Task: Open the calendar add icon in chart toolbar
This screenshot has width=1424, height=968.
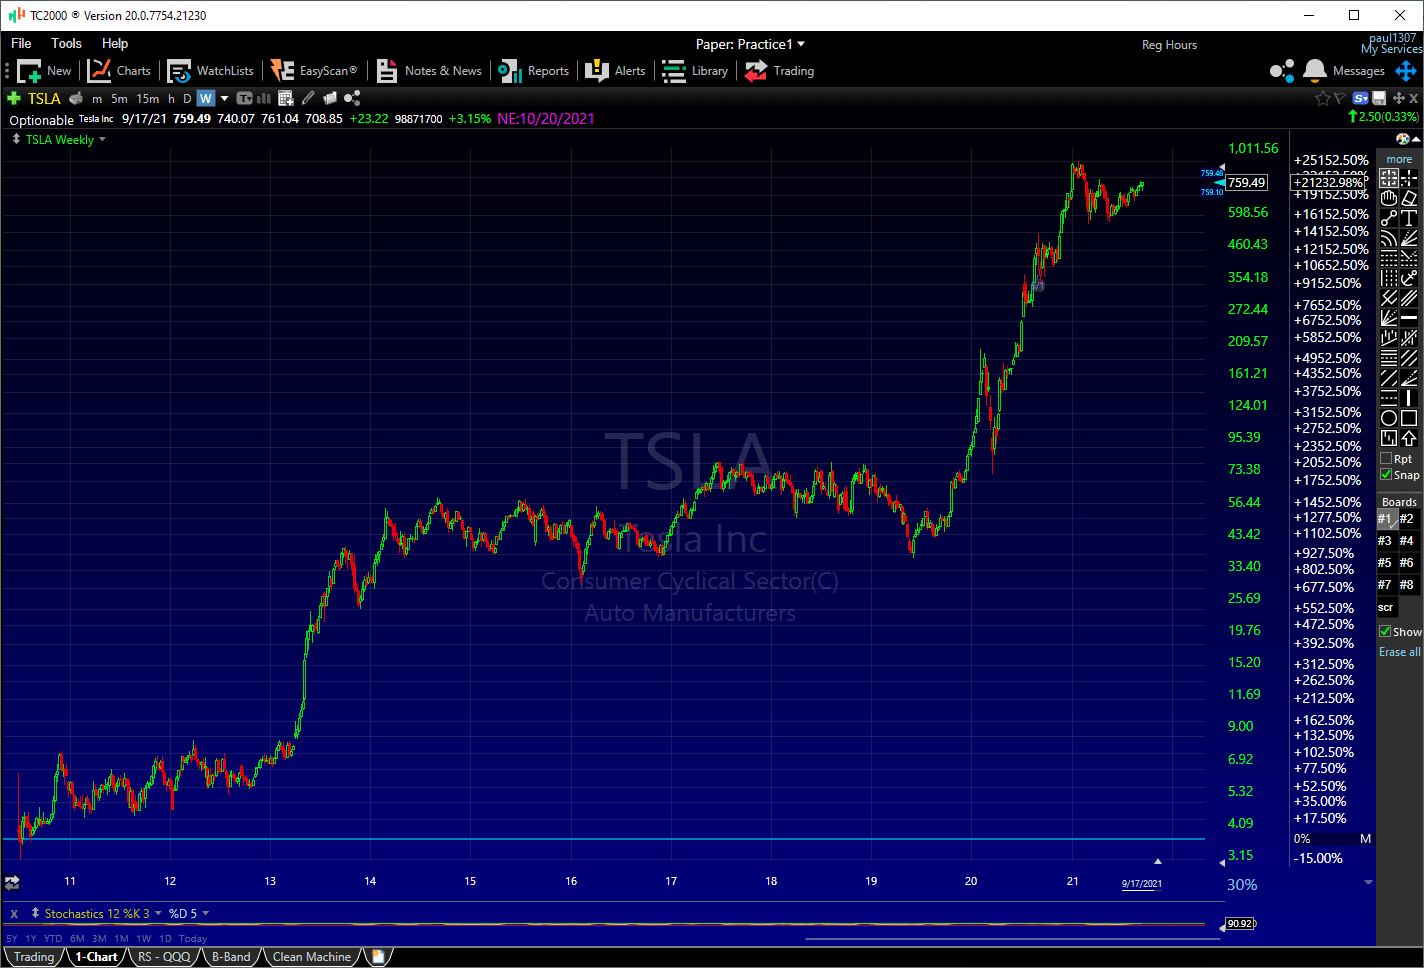Action: [x=286, y=98]
